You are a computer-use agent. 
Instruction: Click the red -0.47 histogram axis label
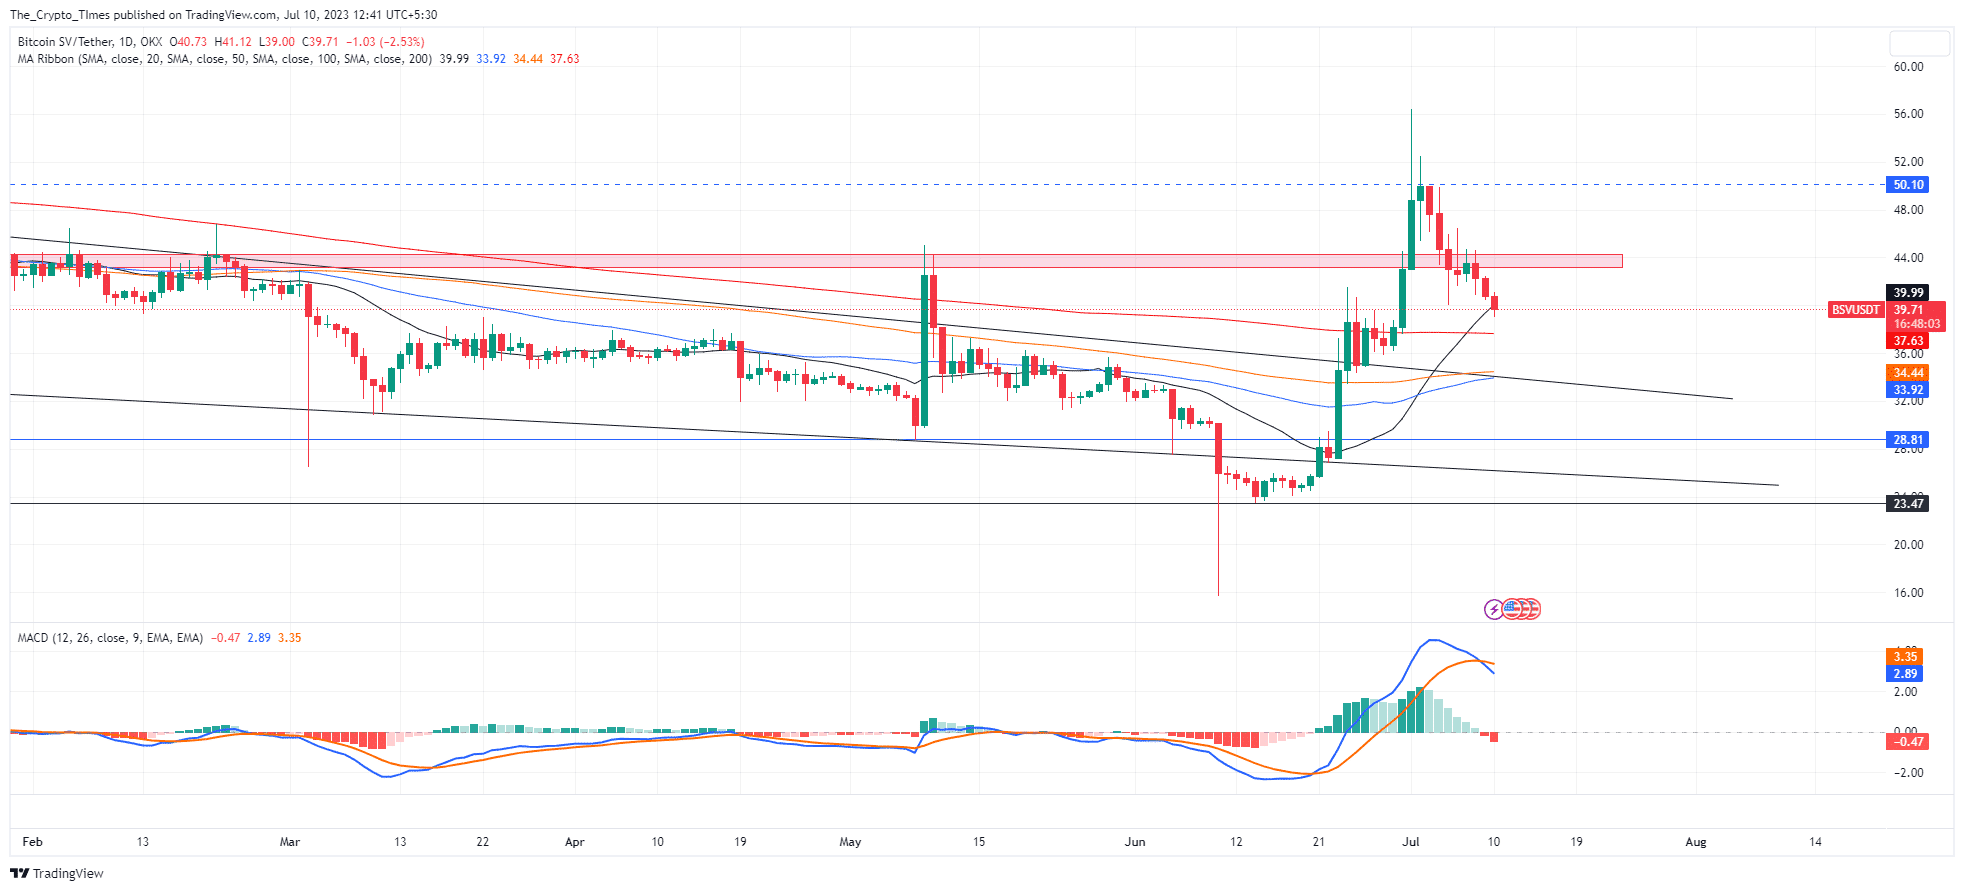tap(1907, 742)
